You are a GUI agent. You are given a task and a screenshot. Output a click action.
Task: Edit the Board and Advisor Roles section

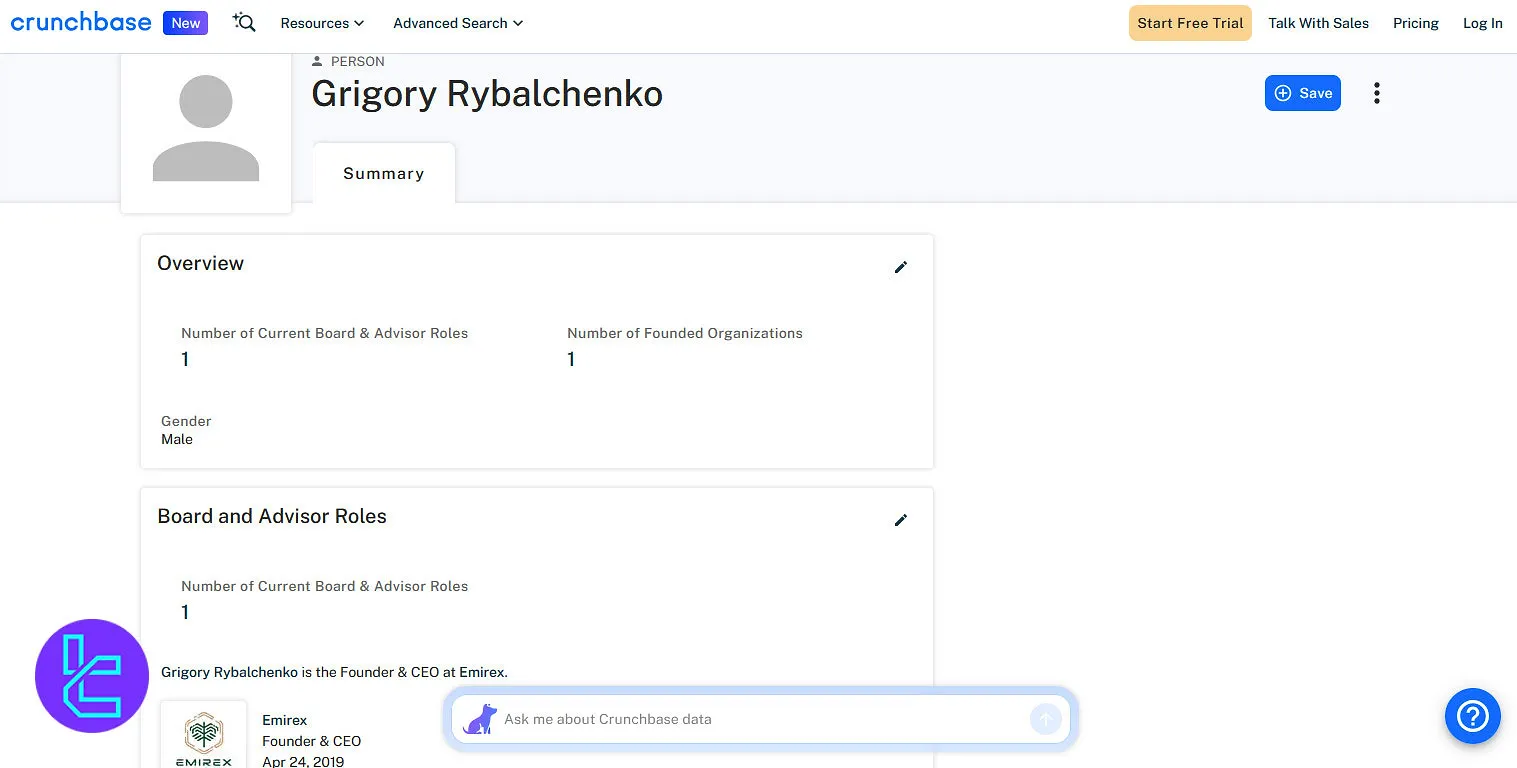pyautogui.click(x=900, y=520)
